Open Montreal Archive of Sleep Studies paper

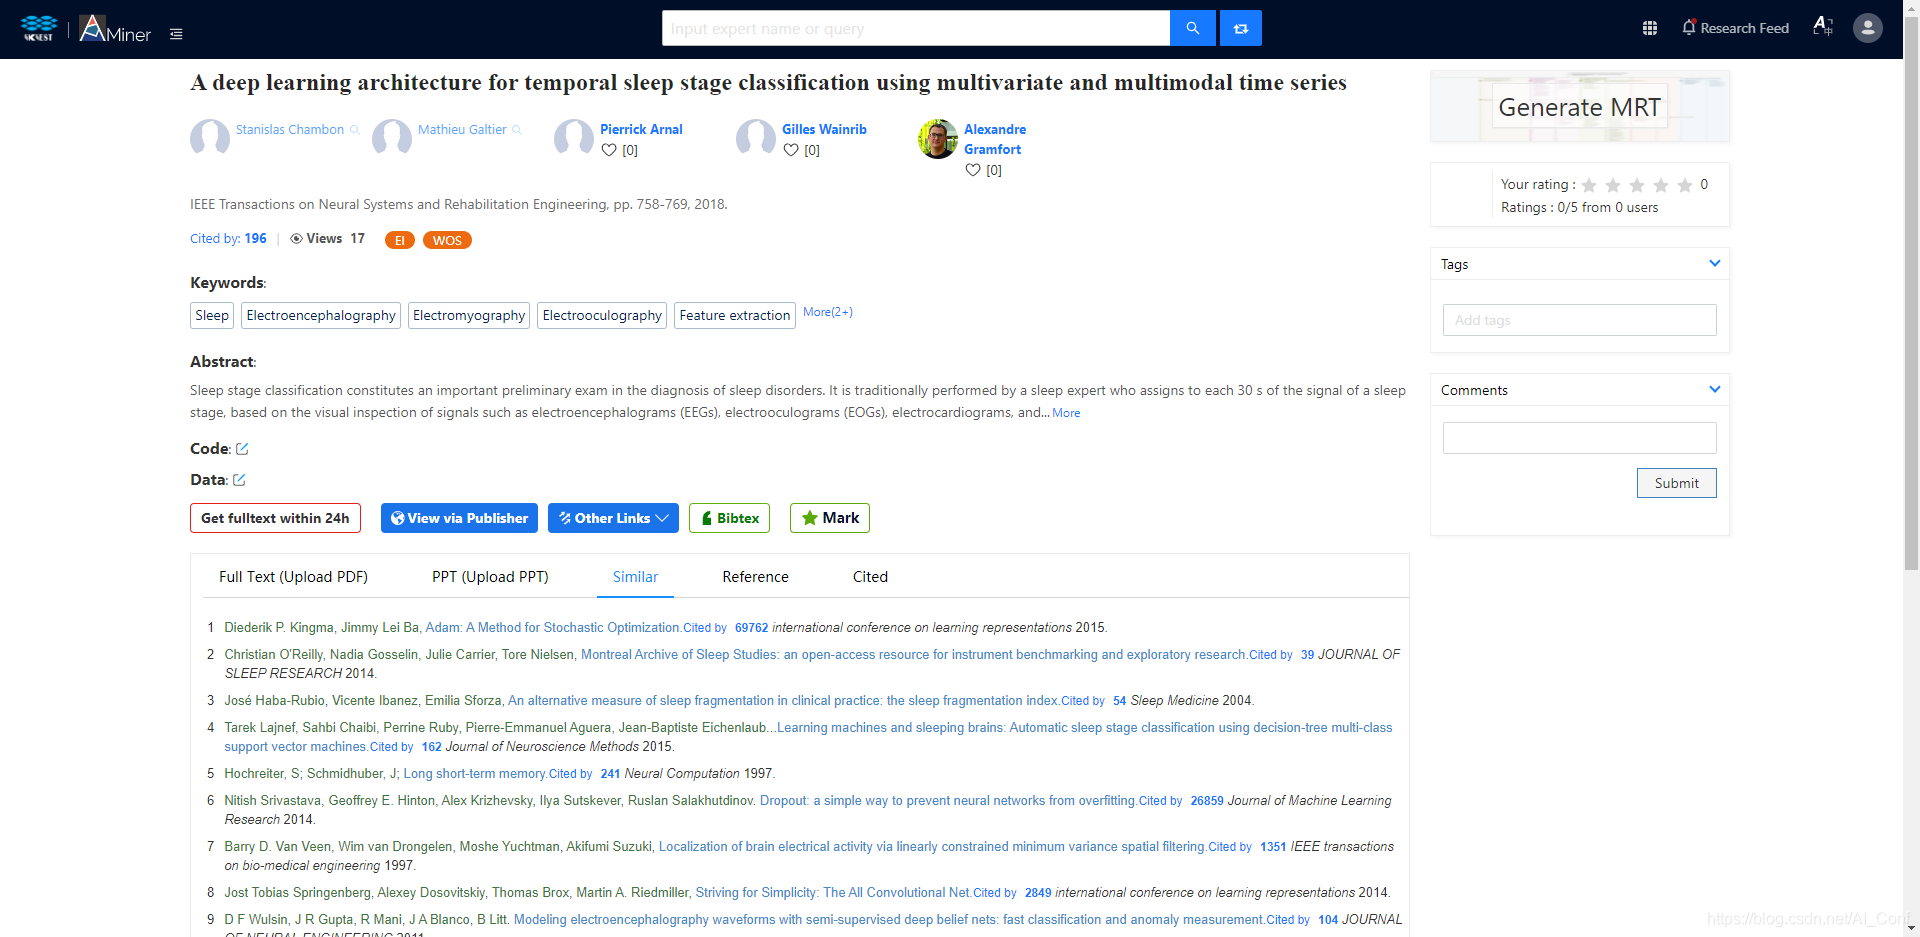pyautogui.click(x=914, y=655)
